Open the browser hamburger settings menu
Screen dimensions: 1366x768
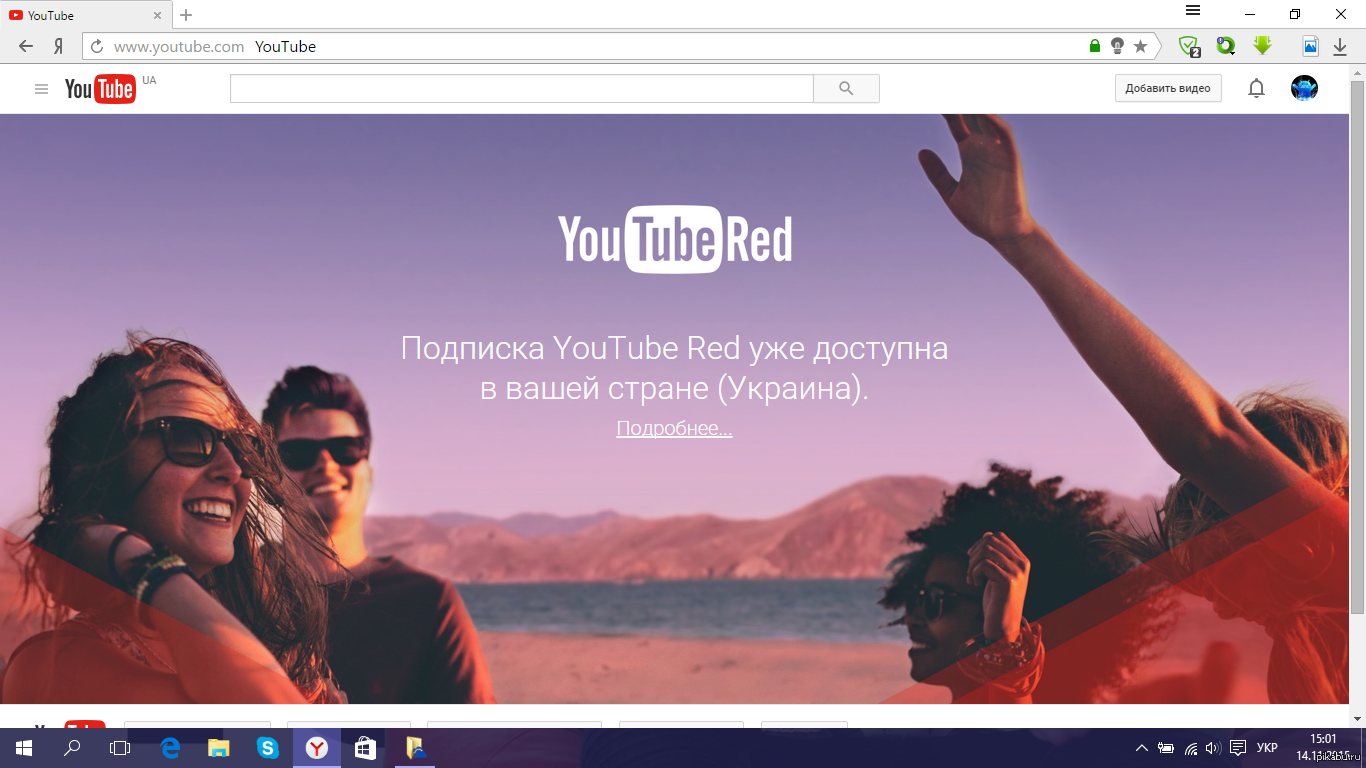coord(1193,11)
